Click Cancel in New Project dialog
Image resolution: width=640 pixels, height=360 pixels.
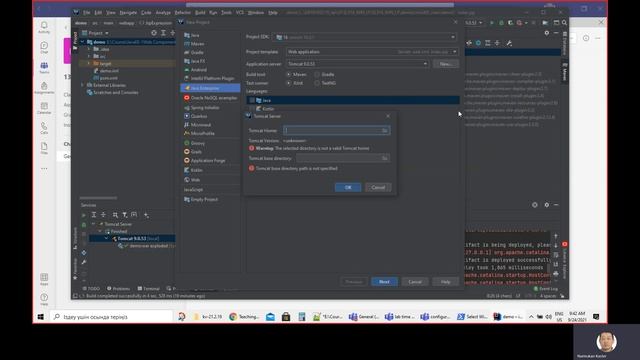pos(415,282)
